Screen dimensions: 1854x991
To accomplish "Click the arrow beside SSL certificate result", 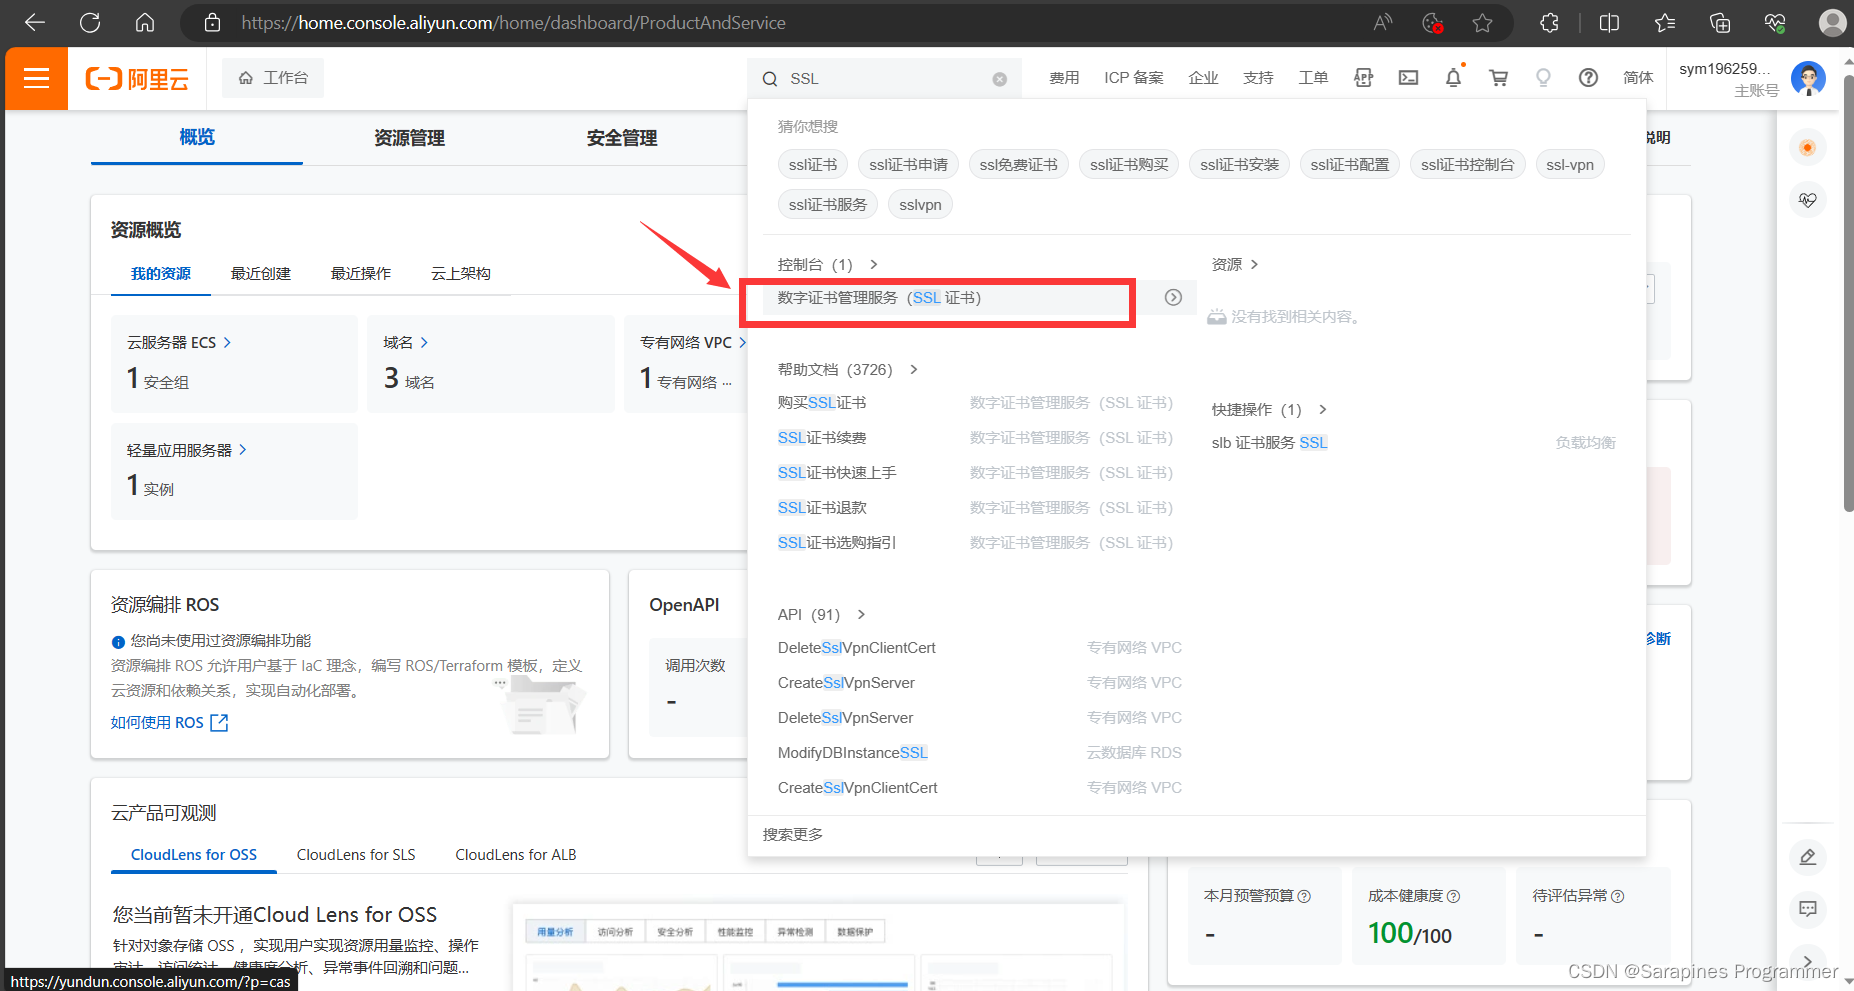I will 1173,297.
